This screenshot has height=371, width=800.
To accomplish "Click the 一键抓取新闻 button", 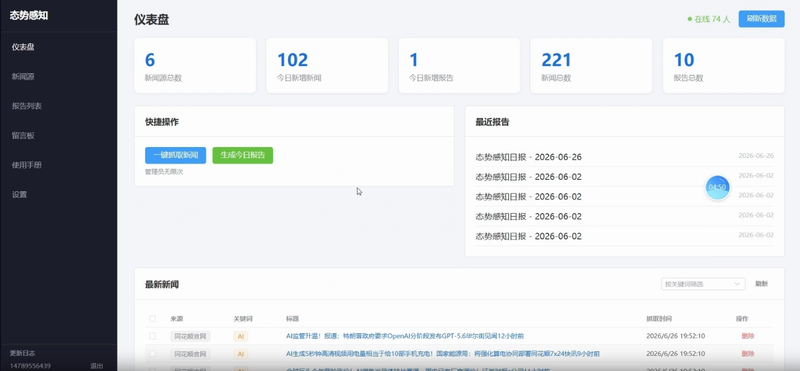I will click(176, 155).
